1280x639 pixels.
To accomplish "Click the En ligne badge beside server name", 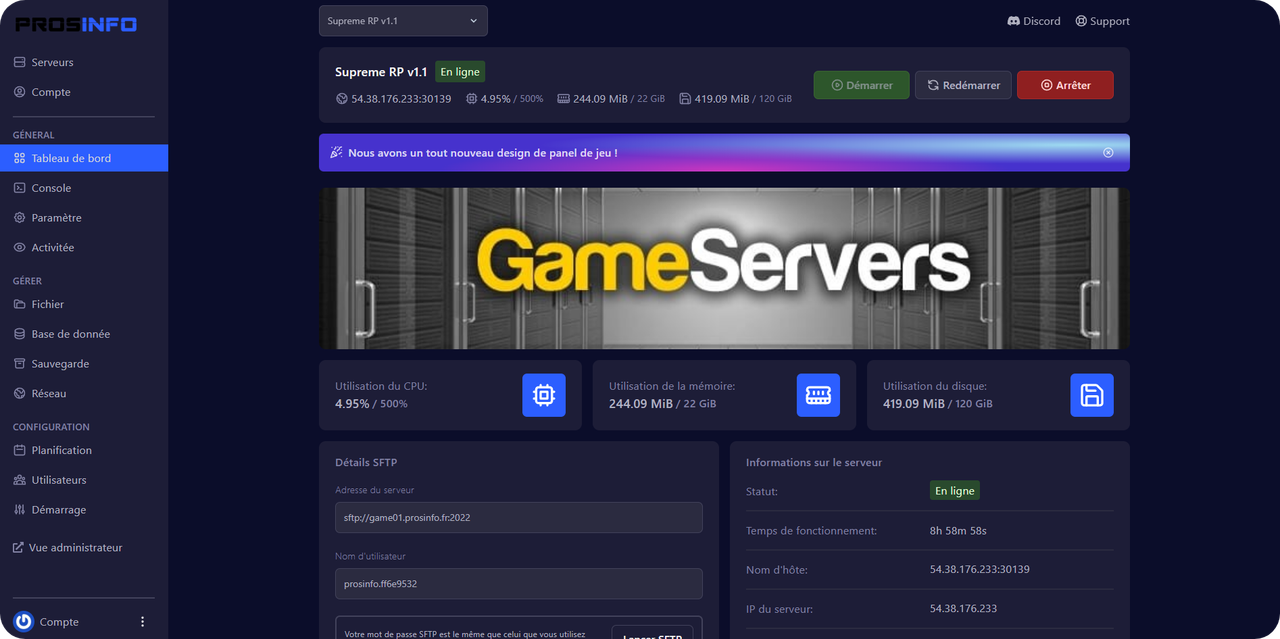I will click(x=460, y=72).
